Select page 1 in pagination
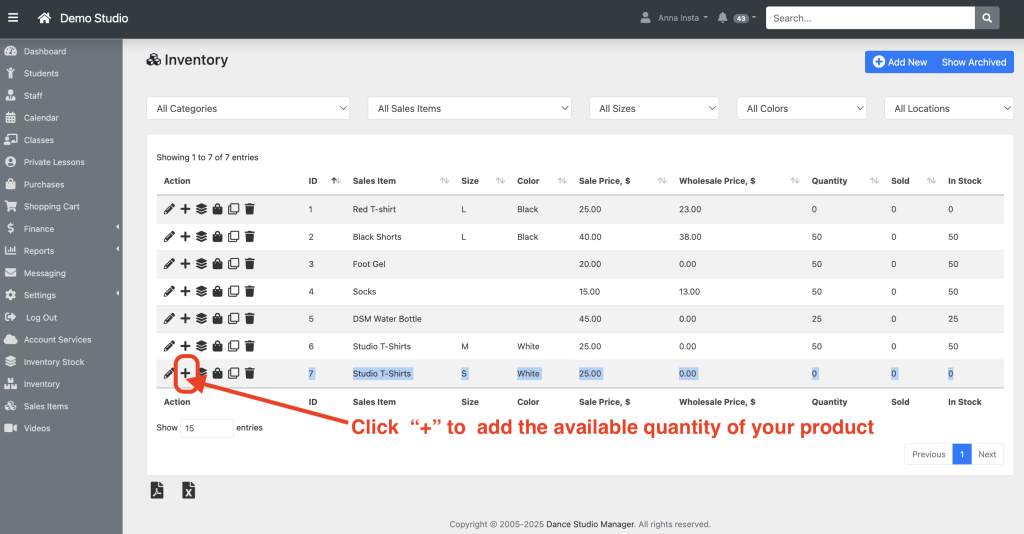This screenshot has height=534, width=1024. pos(962,454)
